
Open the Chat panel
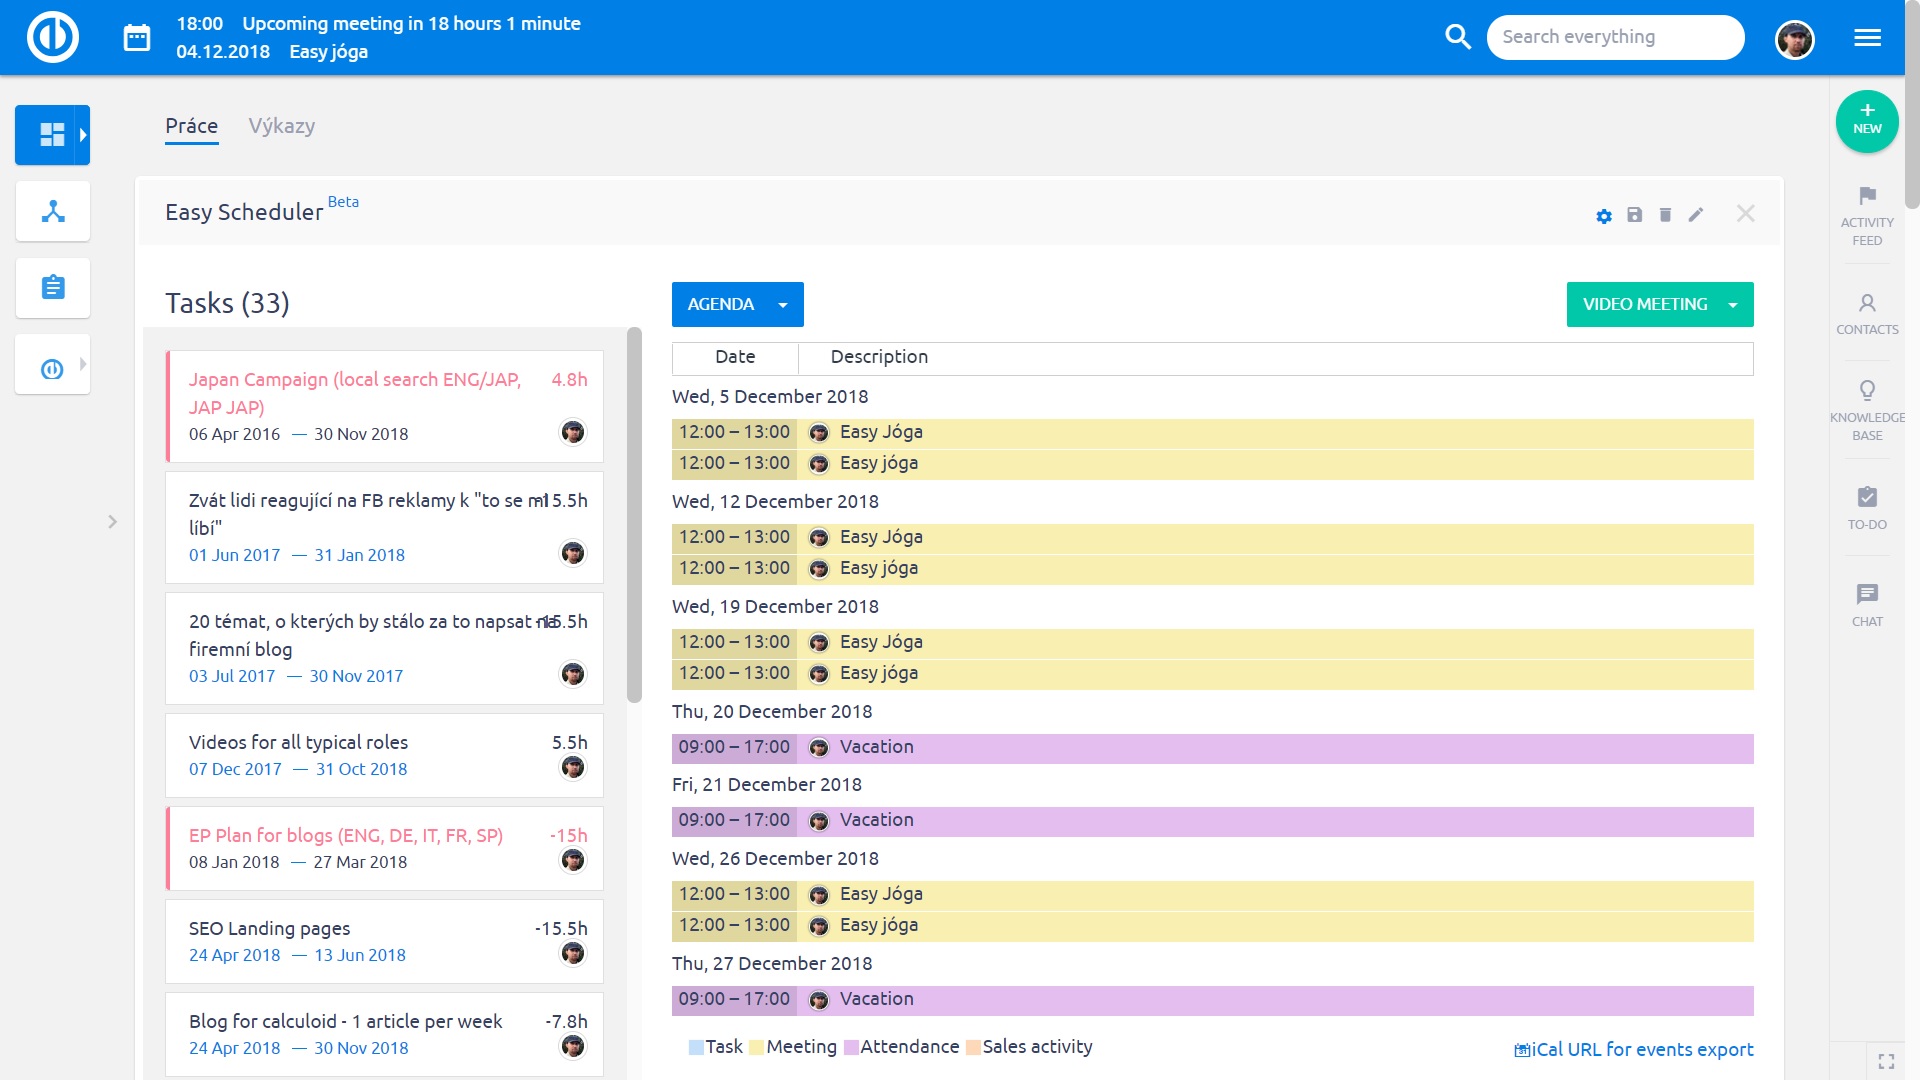coord(1867,604)
